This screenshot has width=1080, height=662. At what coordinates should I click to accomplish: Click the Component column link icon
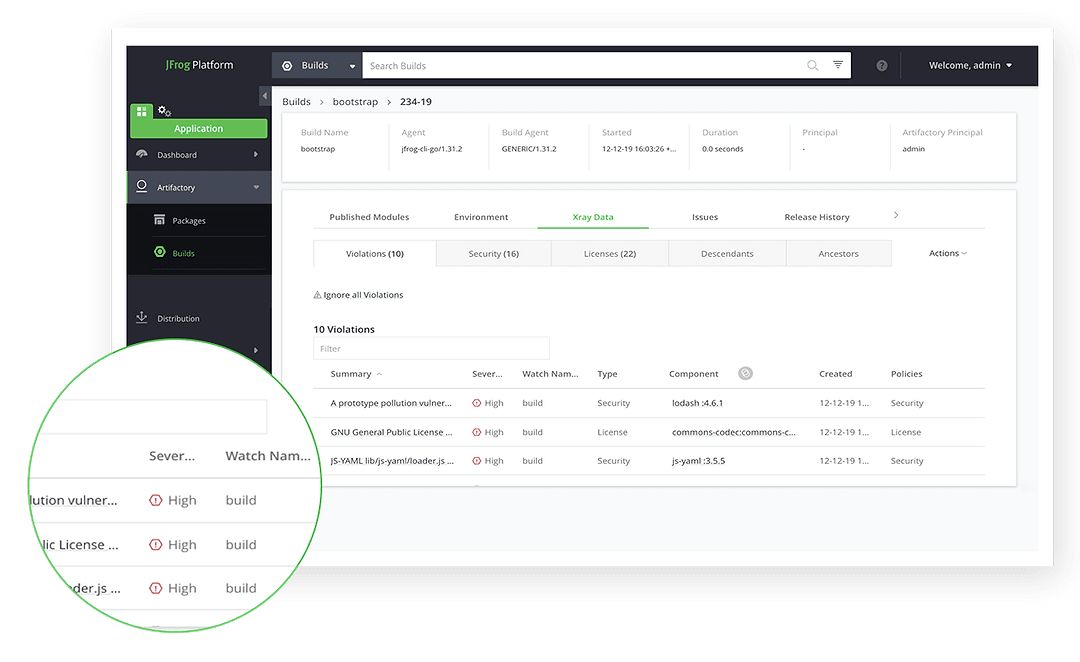tap(745, 374)
